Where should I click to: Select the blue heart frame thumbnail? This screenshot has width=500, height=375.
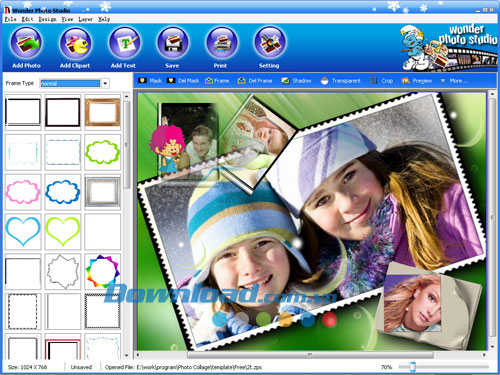point(23,231)
